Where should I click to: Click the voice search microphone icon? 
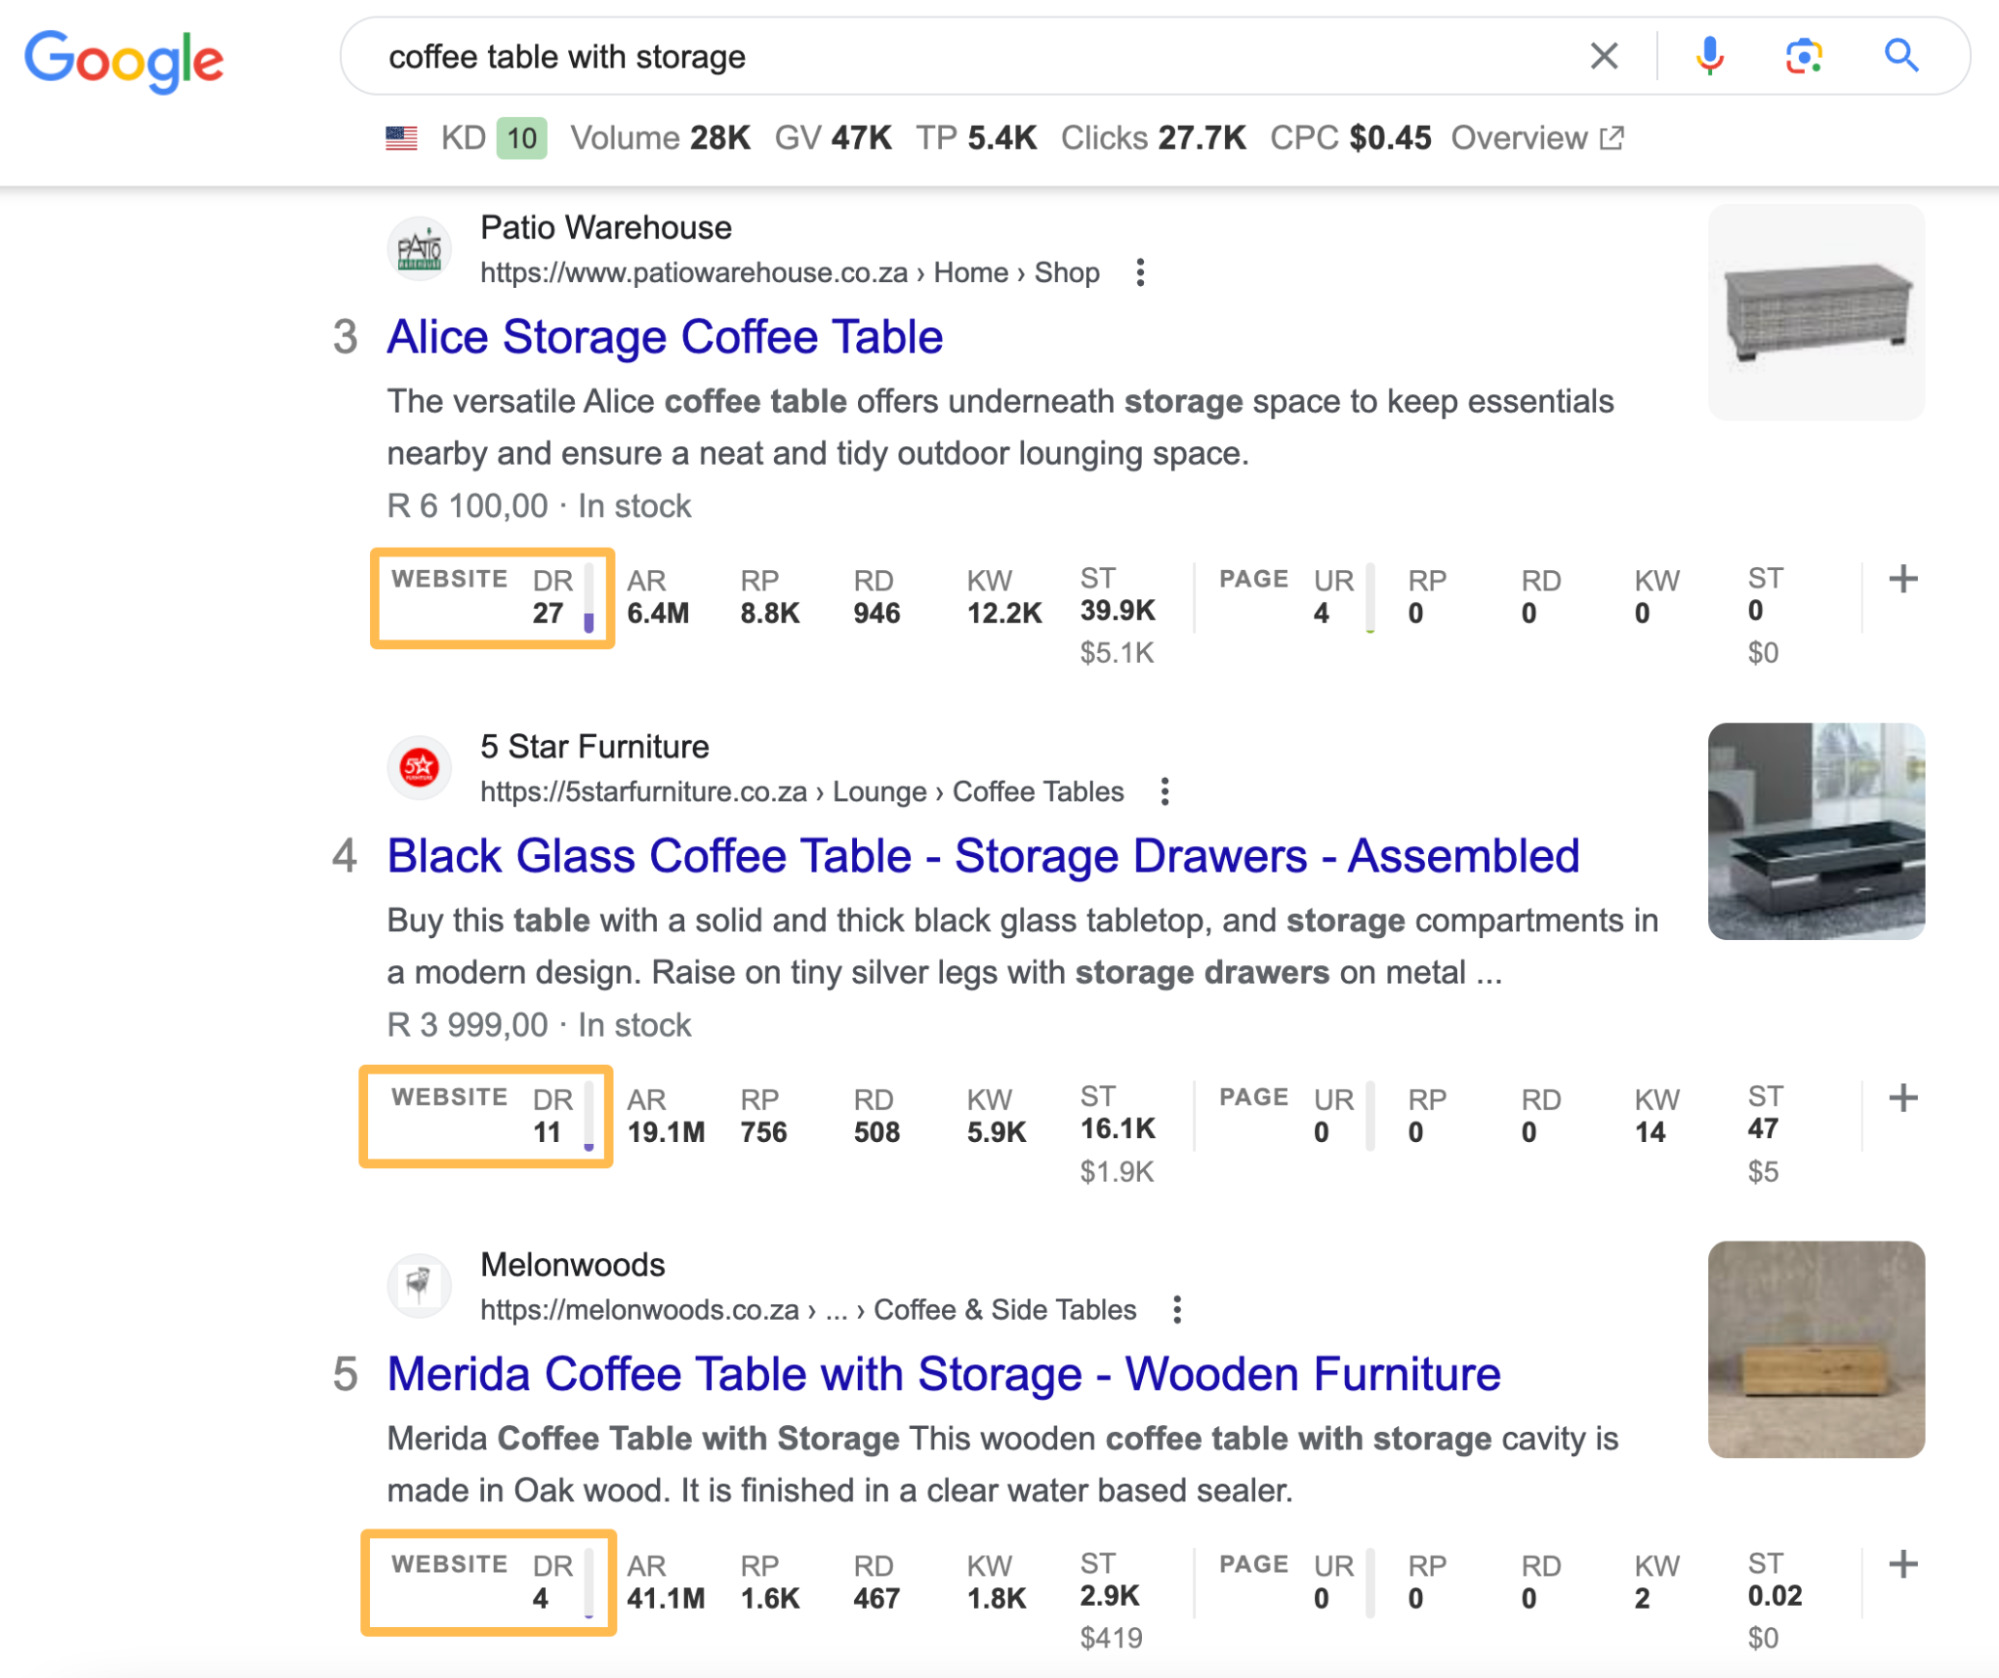click(1709, 57)
